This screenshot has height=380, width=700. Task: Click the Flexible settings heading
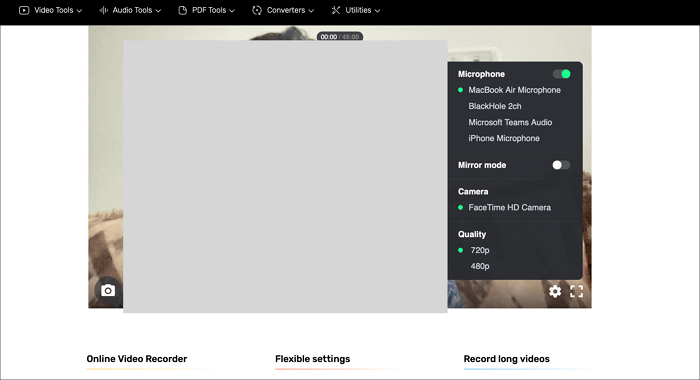(x=312, y=359)
